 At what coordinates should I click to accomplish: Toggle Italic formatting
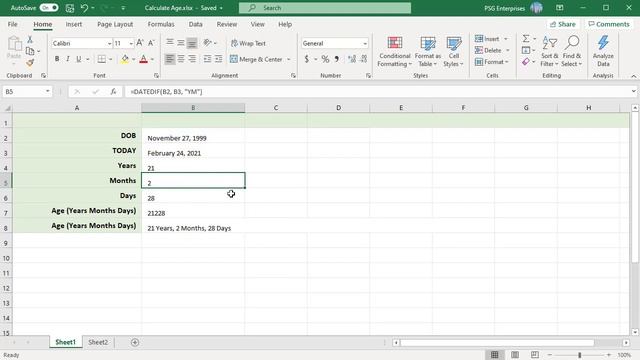coord(68,59)
